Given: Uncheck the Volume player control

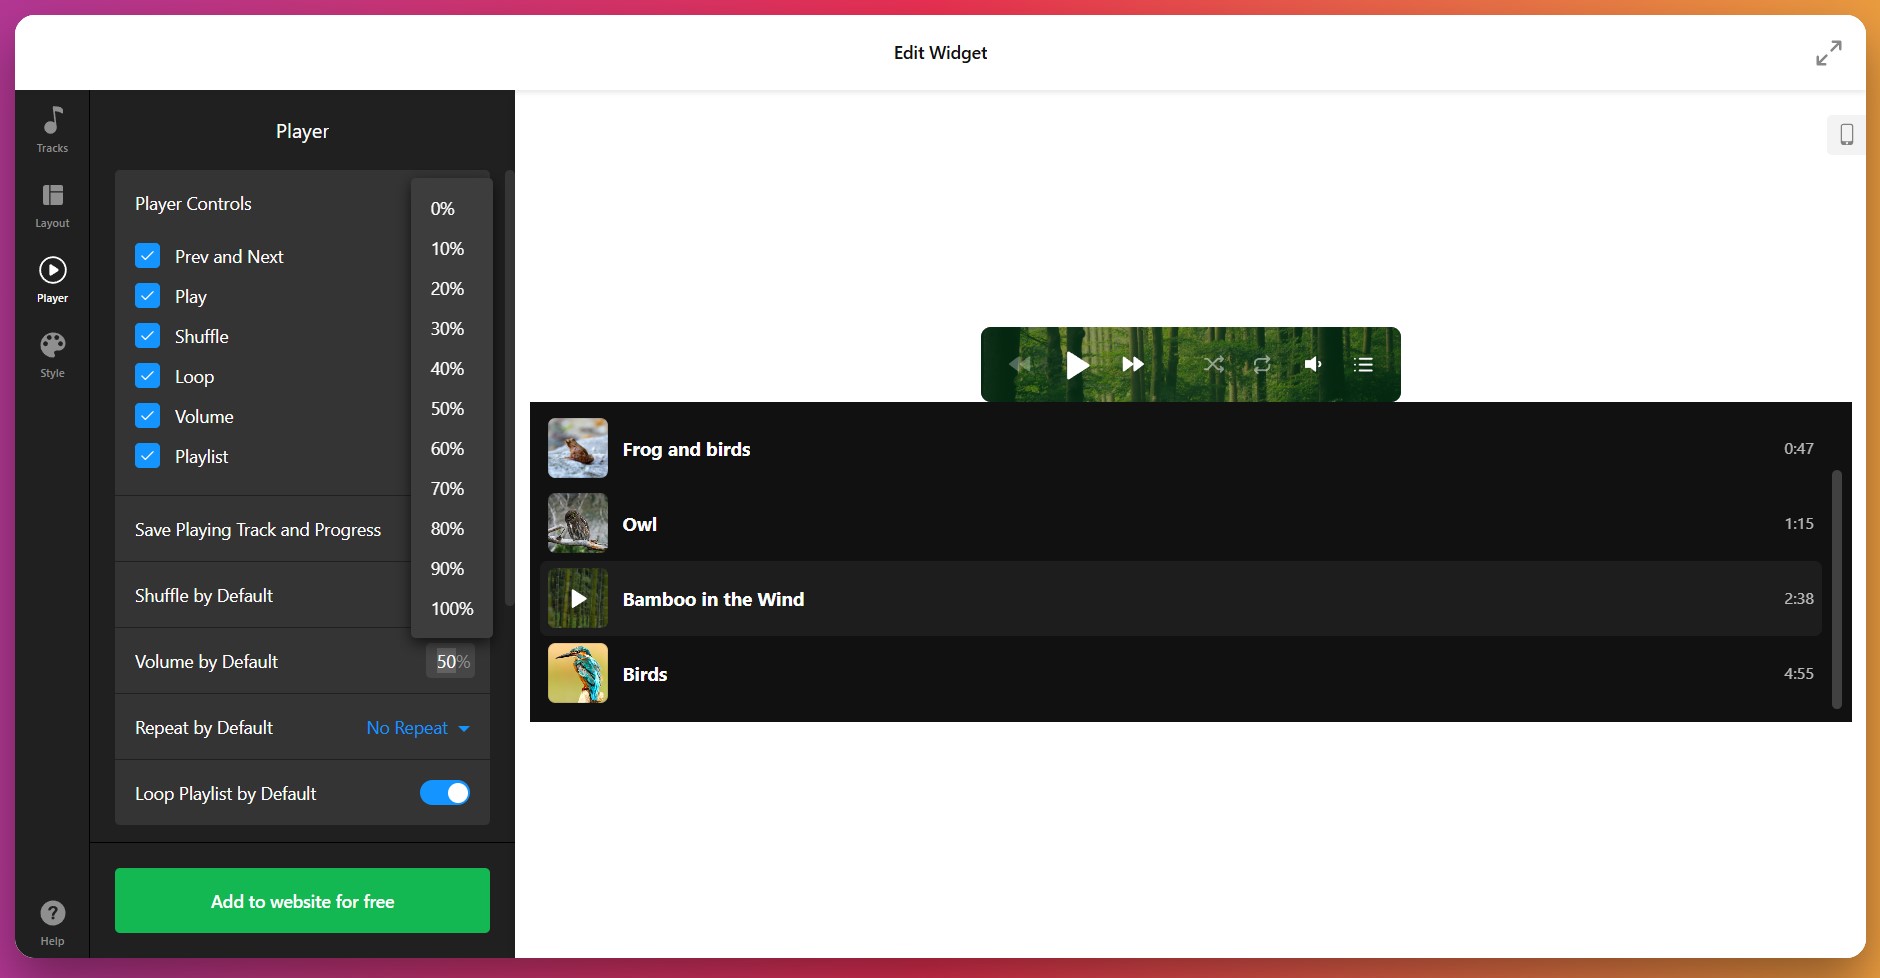Looking at the screenshot, I should pos(148,416).
